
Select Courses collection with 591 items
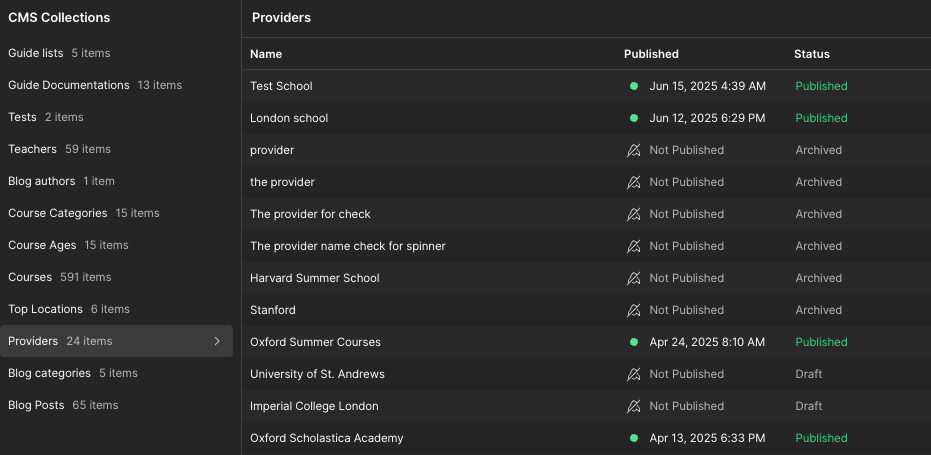116,277
